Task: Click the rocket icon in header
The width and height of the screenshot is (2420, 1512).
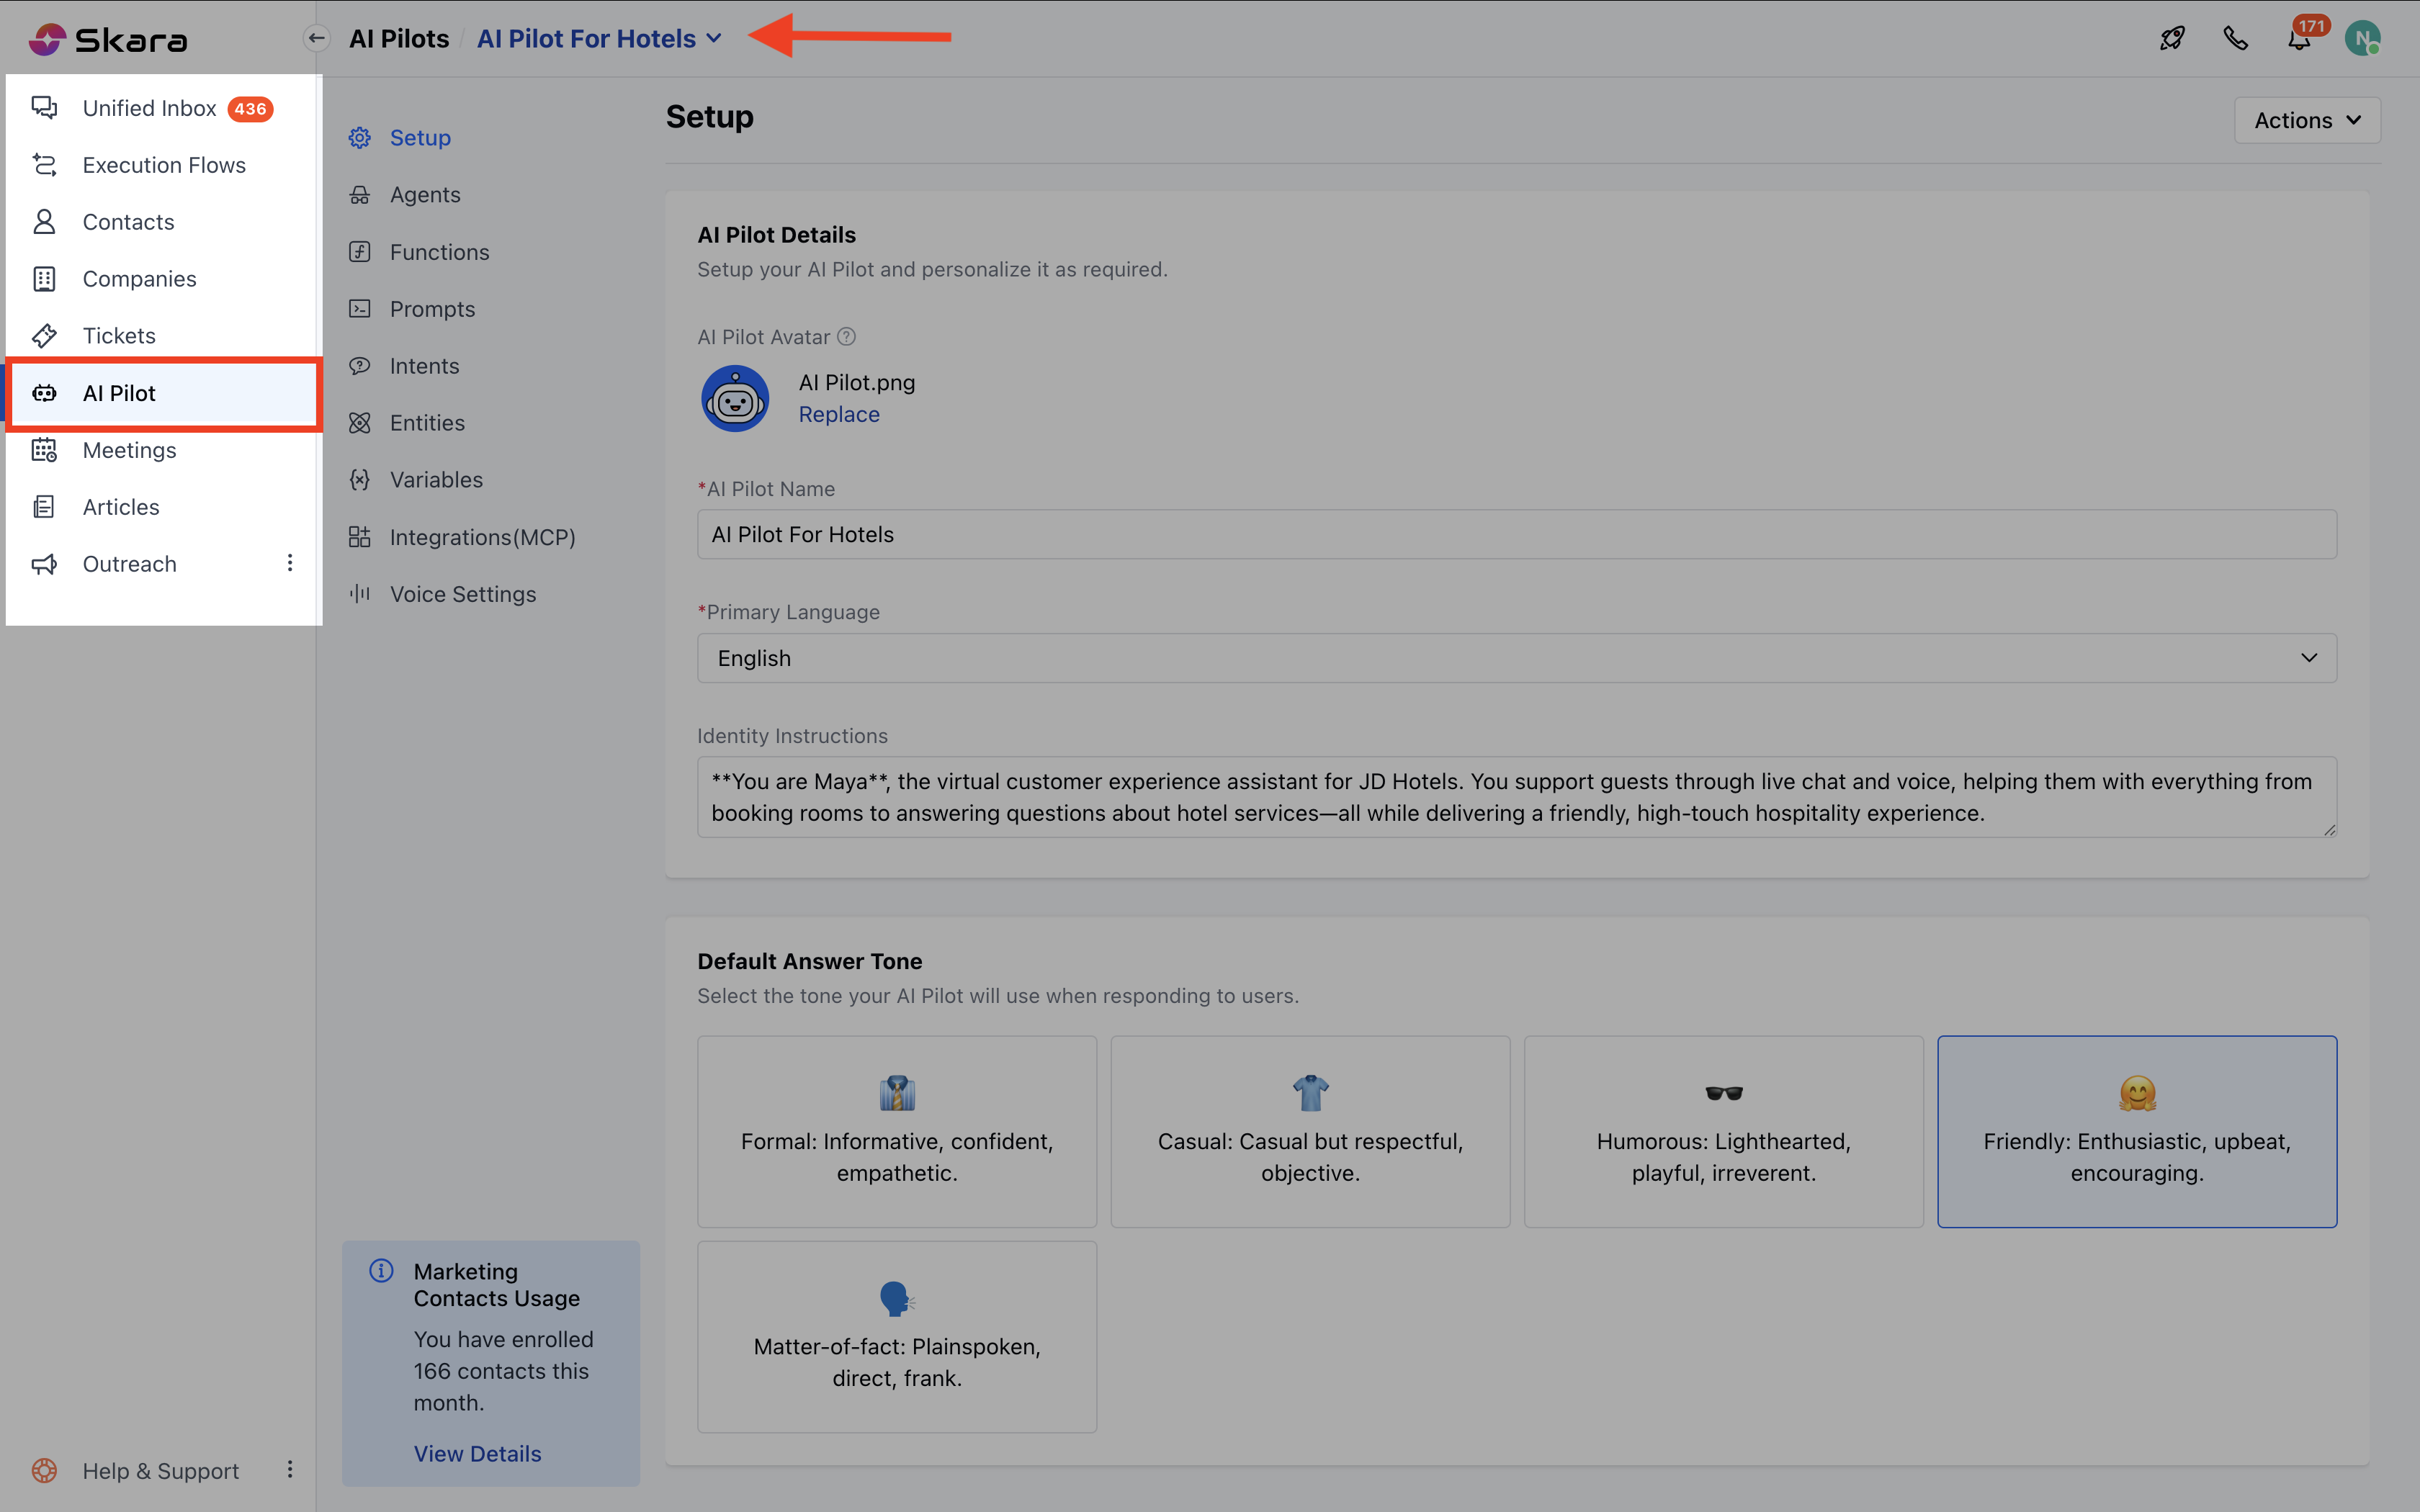Action: [2172, 39]
